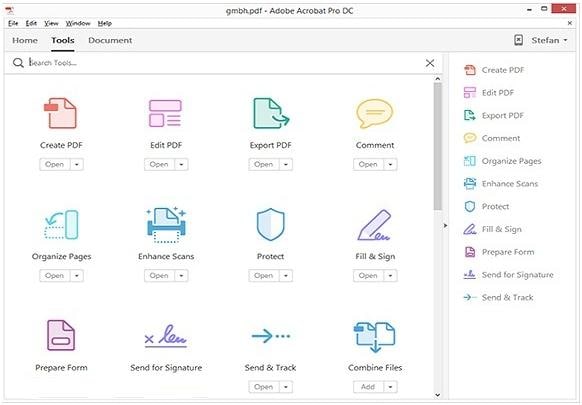Expand the dropdown arrow beside Organize Pages Open

[x=77, y=276]
